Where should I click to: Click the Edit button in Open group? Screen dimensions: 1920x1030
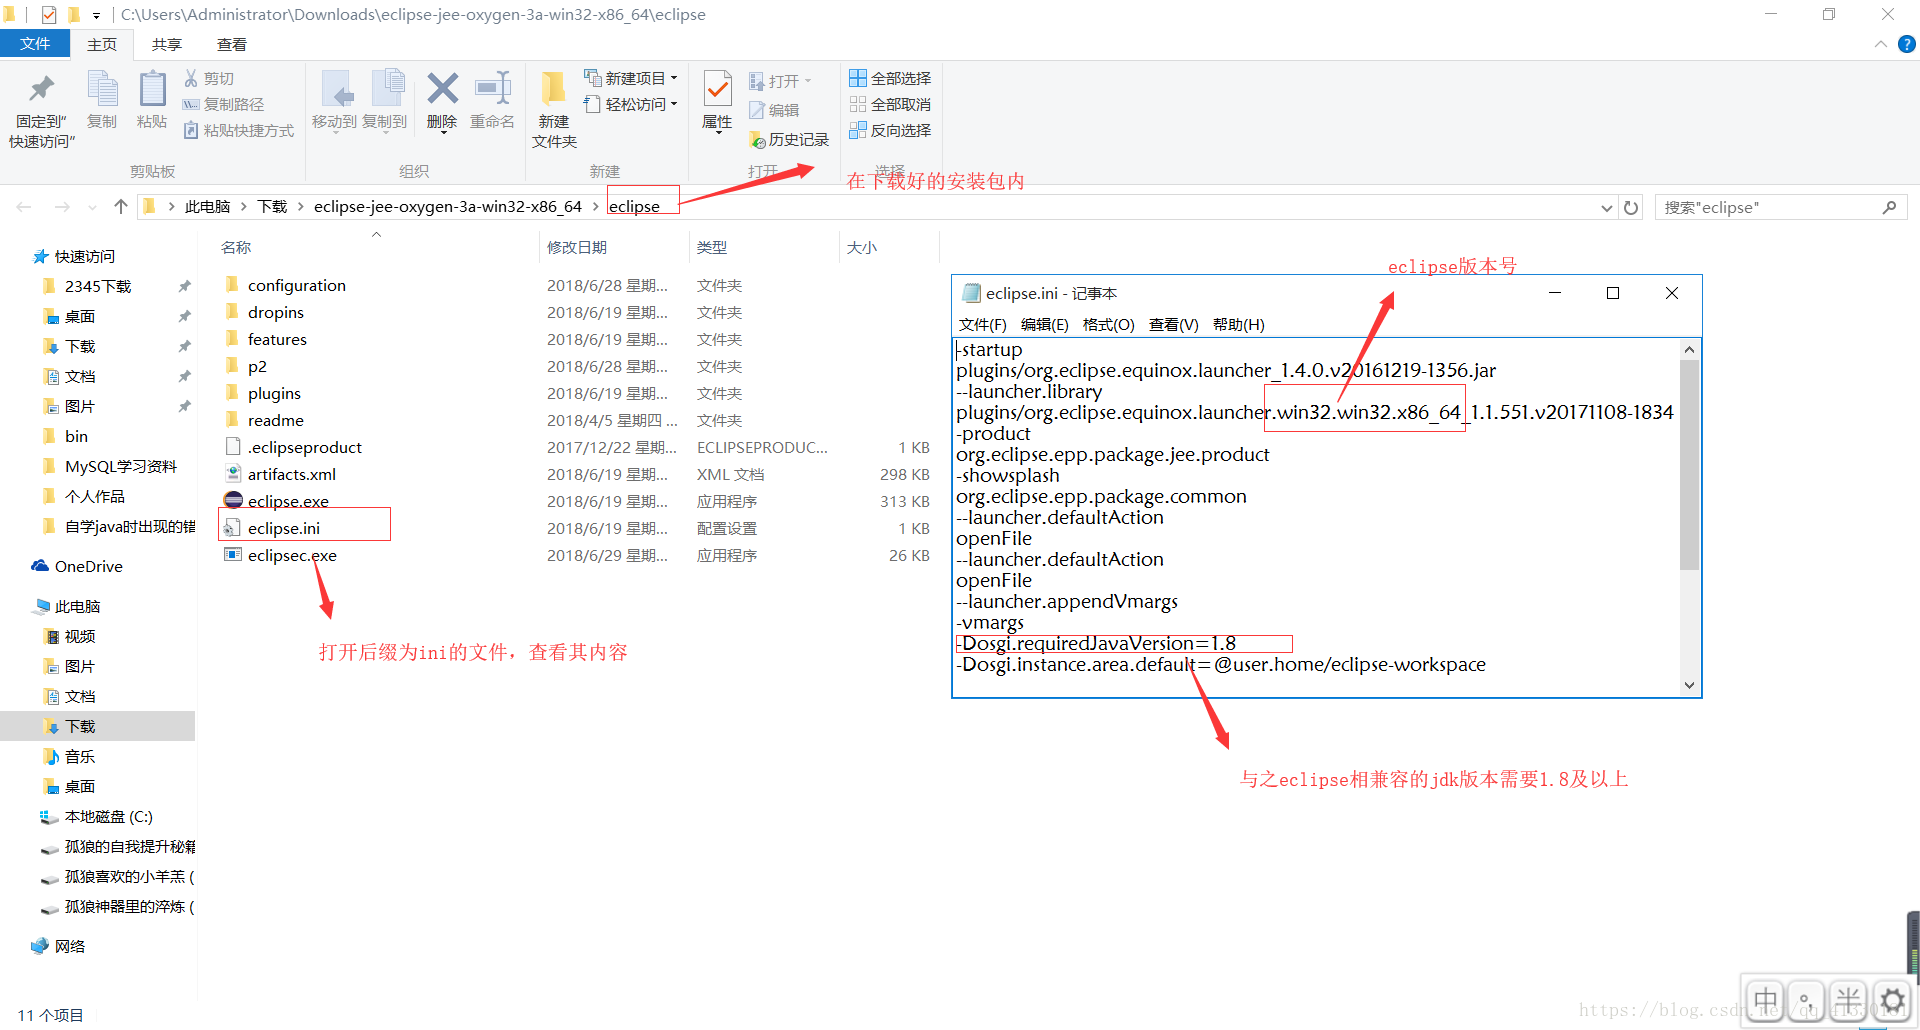click(x=774, y=110)
